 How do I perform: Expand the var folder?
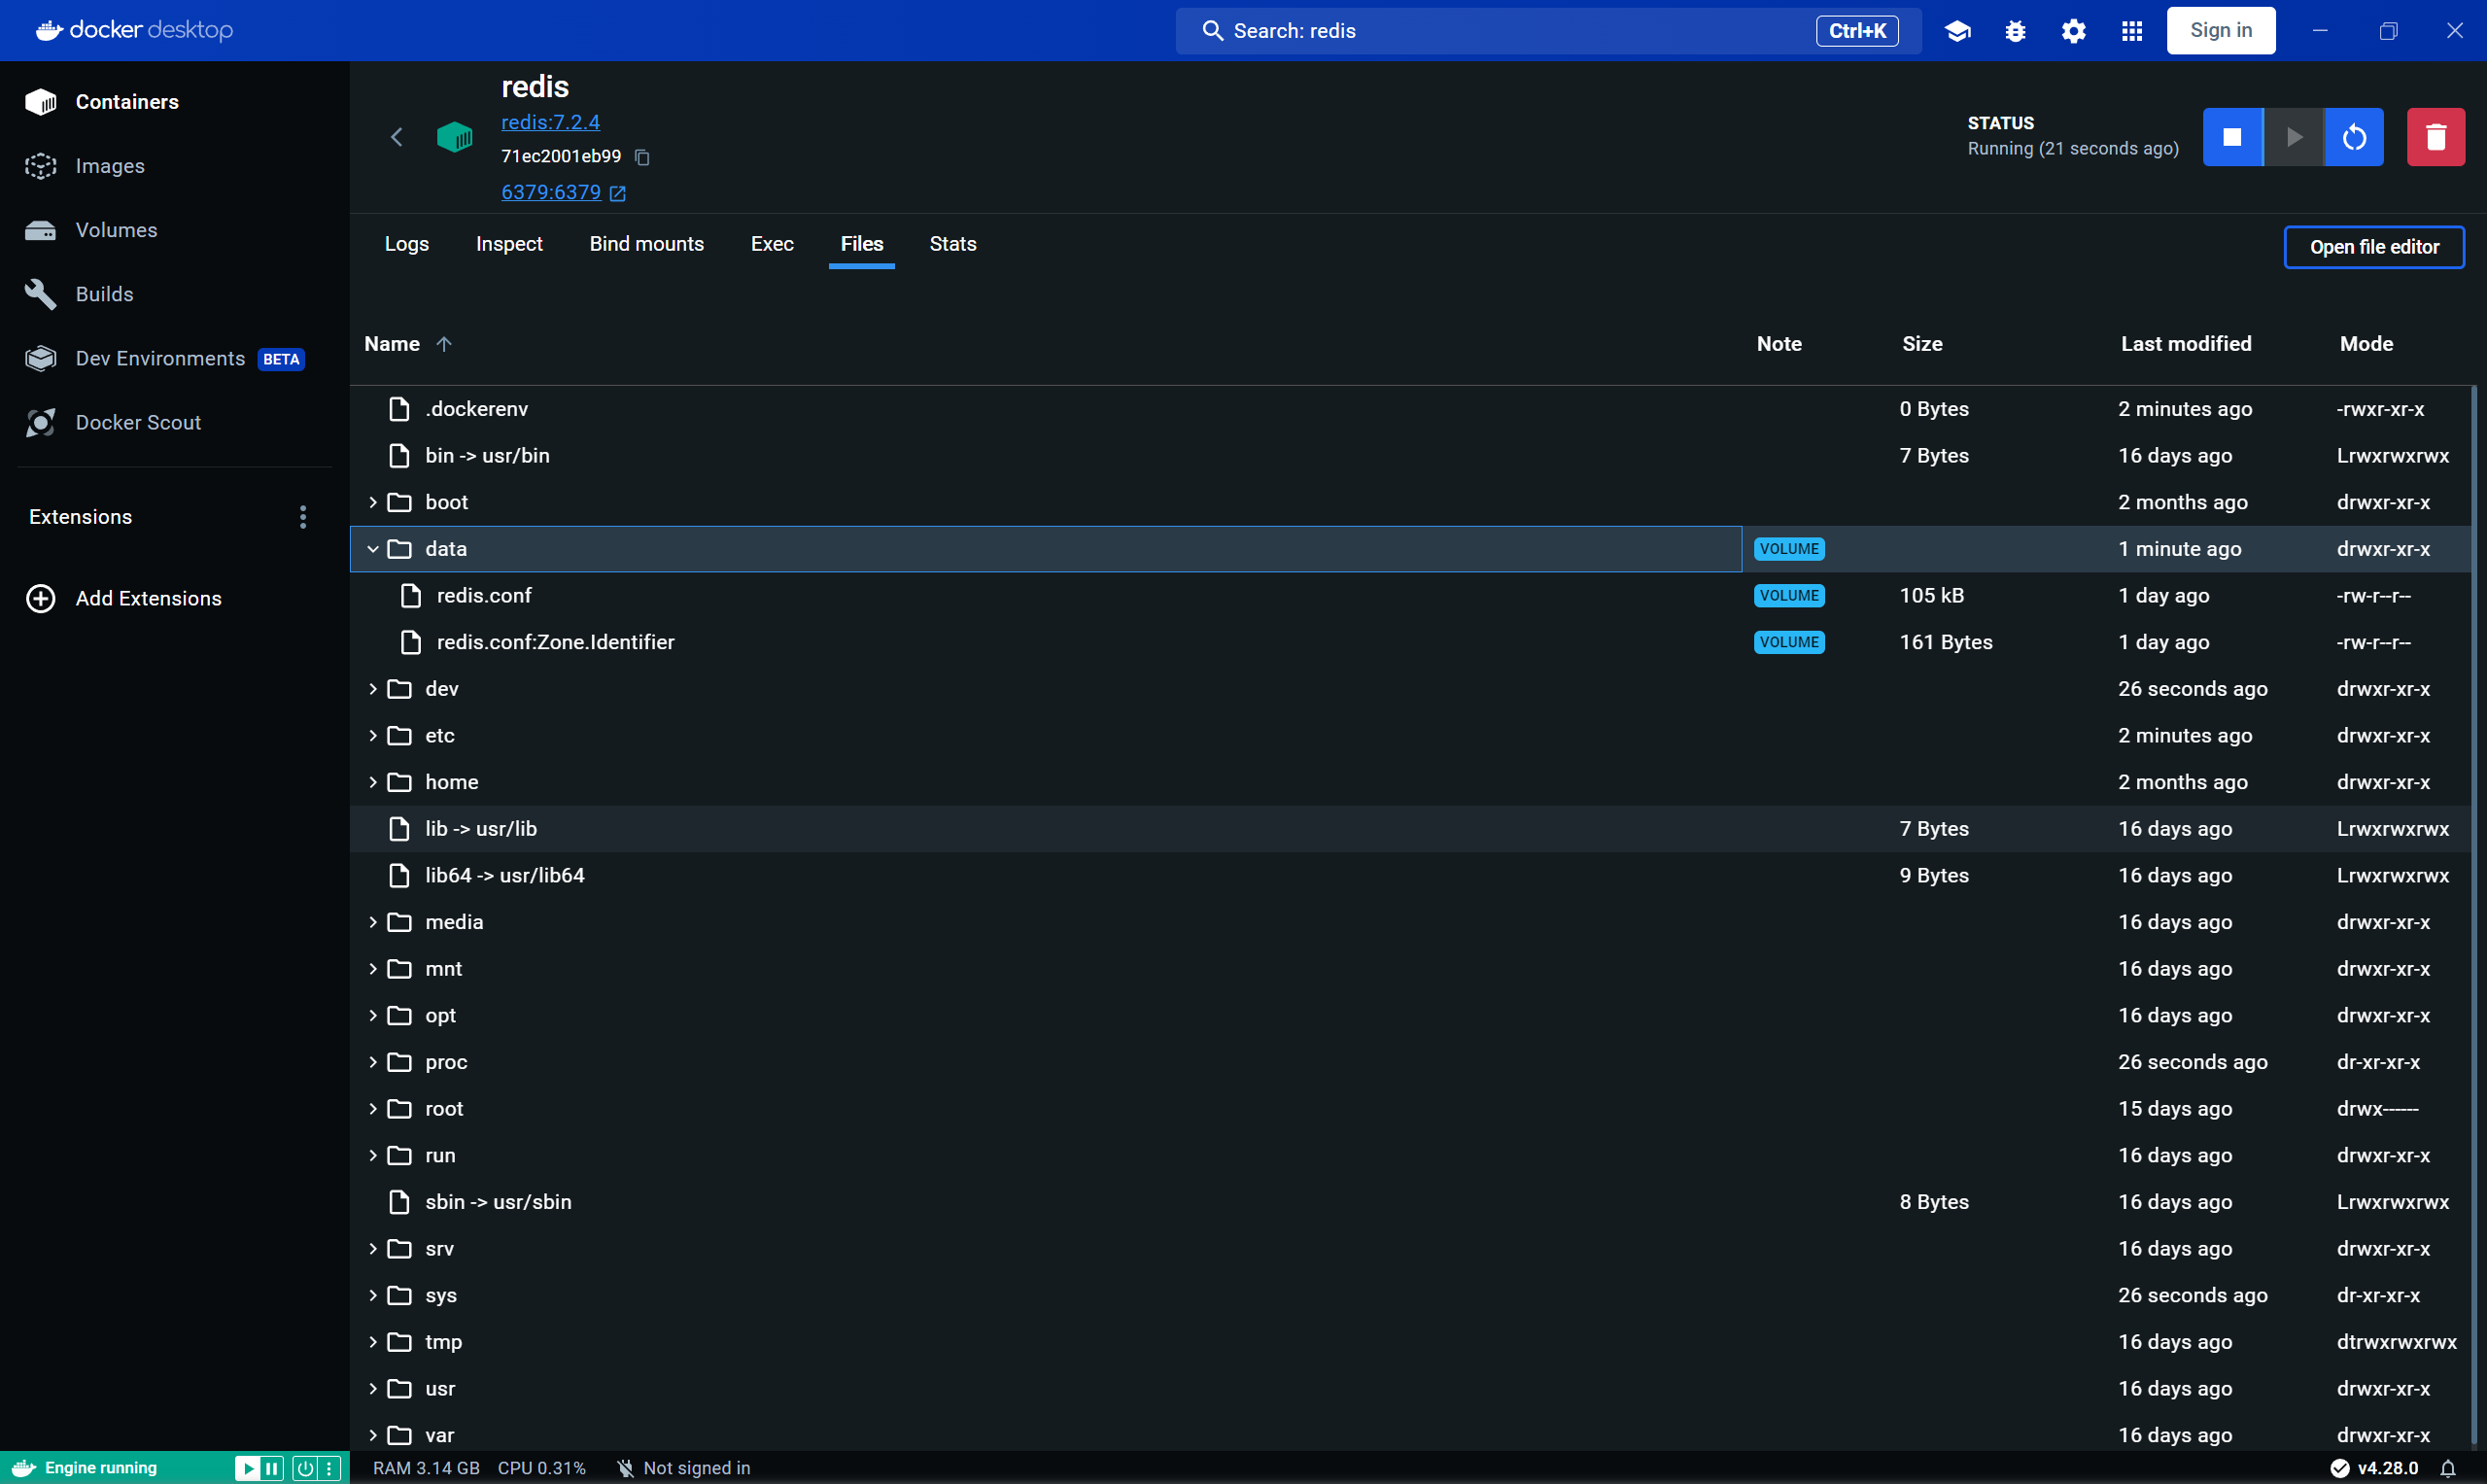tap(373, 1435)
